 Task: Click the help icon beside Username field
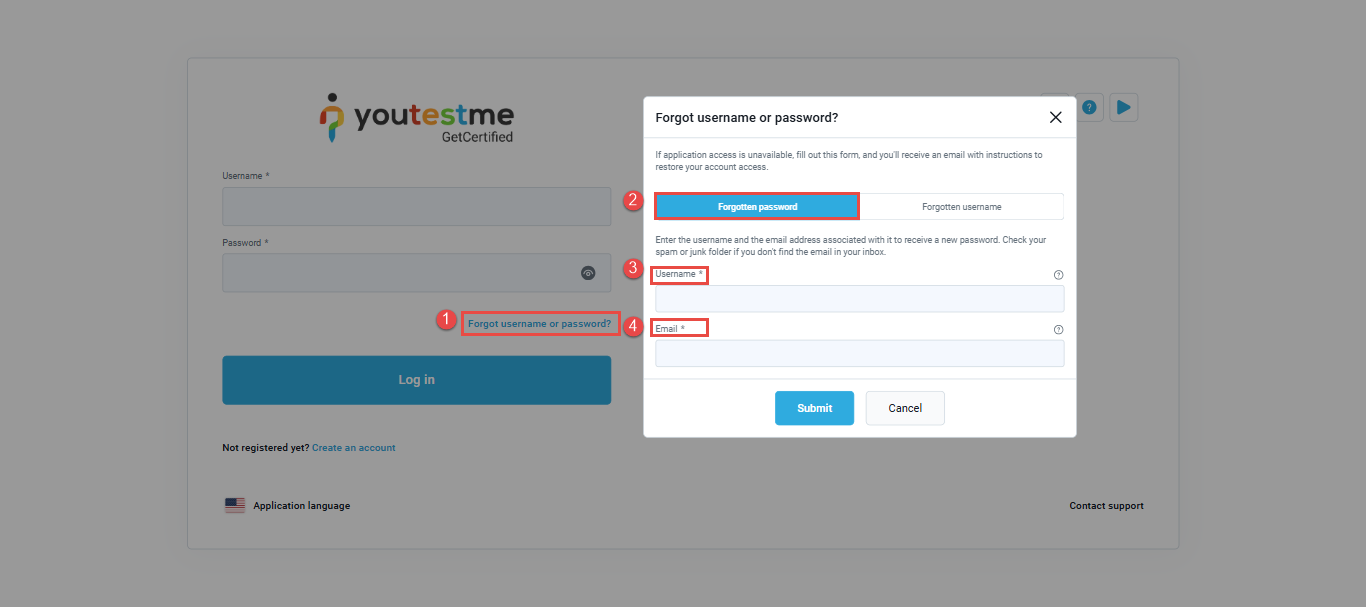pos(1058,275)
